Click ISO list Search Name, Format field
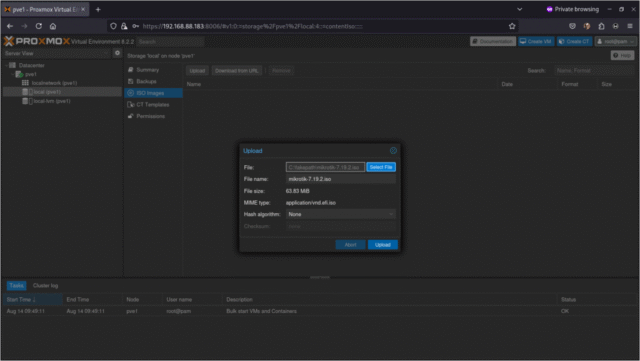The image size is (640, 361). pyautogui.click(x=594, y=71)
